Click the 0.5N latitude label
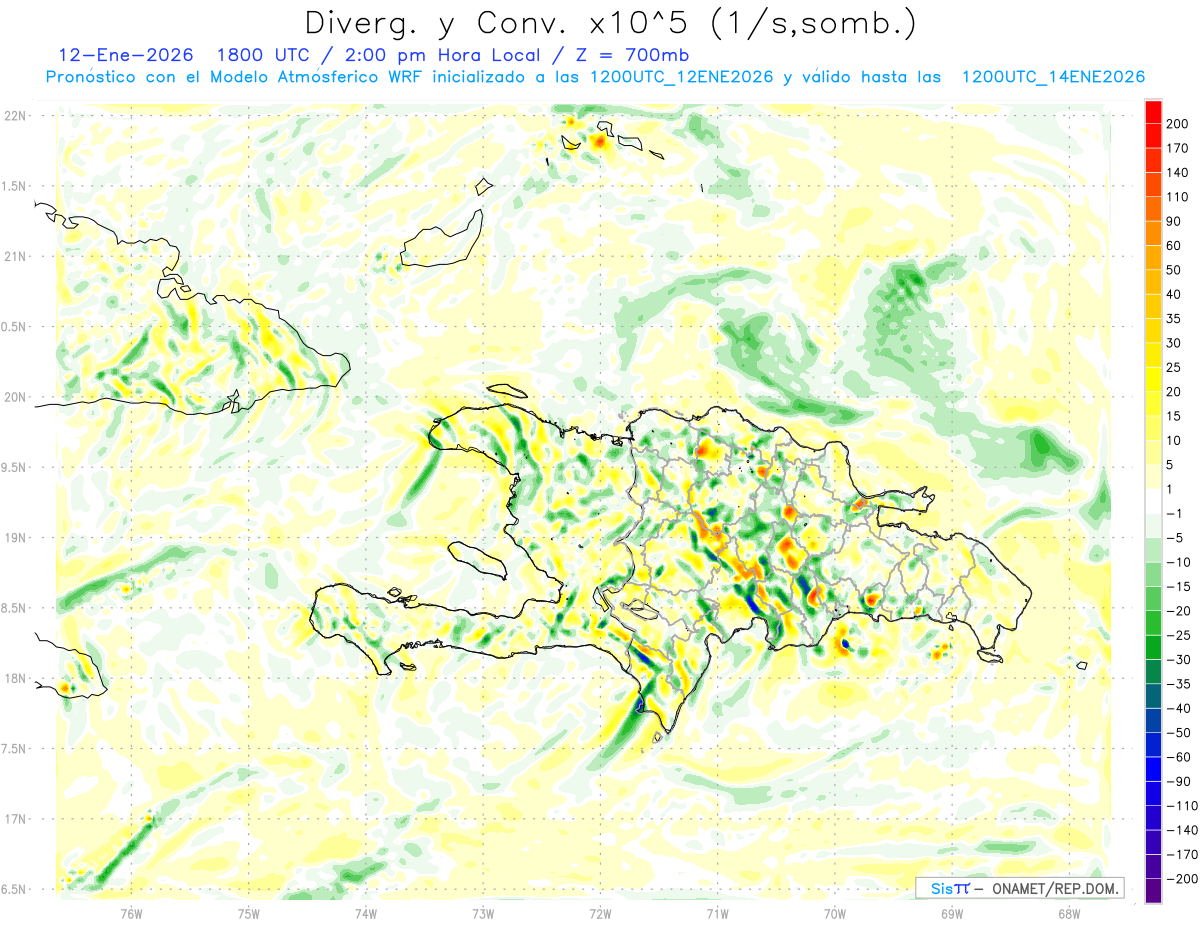 coord(14,327)
